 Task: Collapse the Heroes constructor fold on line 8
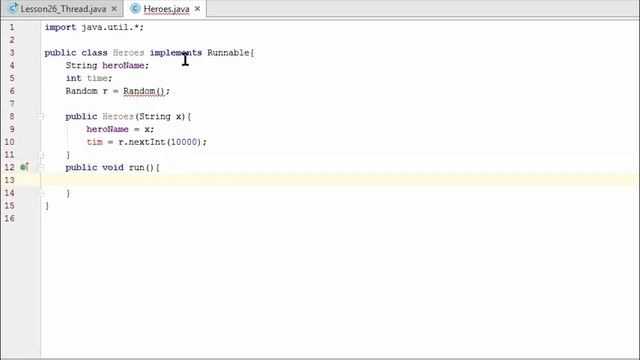tap(40, 117)
